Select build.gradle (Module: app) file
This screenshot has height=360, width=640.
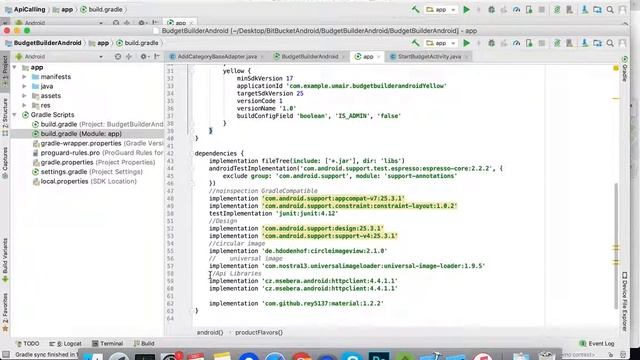click(x=77, y=133)
